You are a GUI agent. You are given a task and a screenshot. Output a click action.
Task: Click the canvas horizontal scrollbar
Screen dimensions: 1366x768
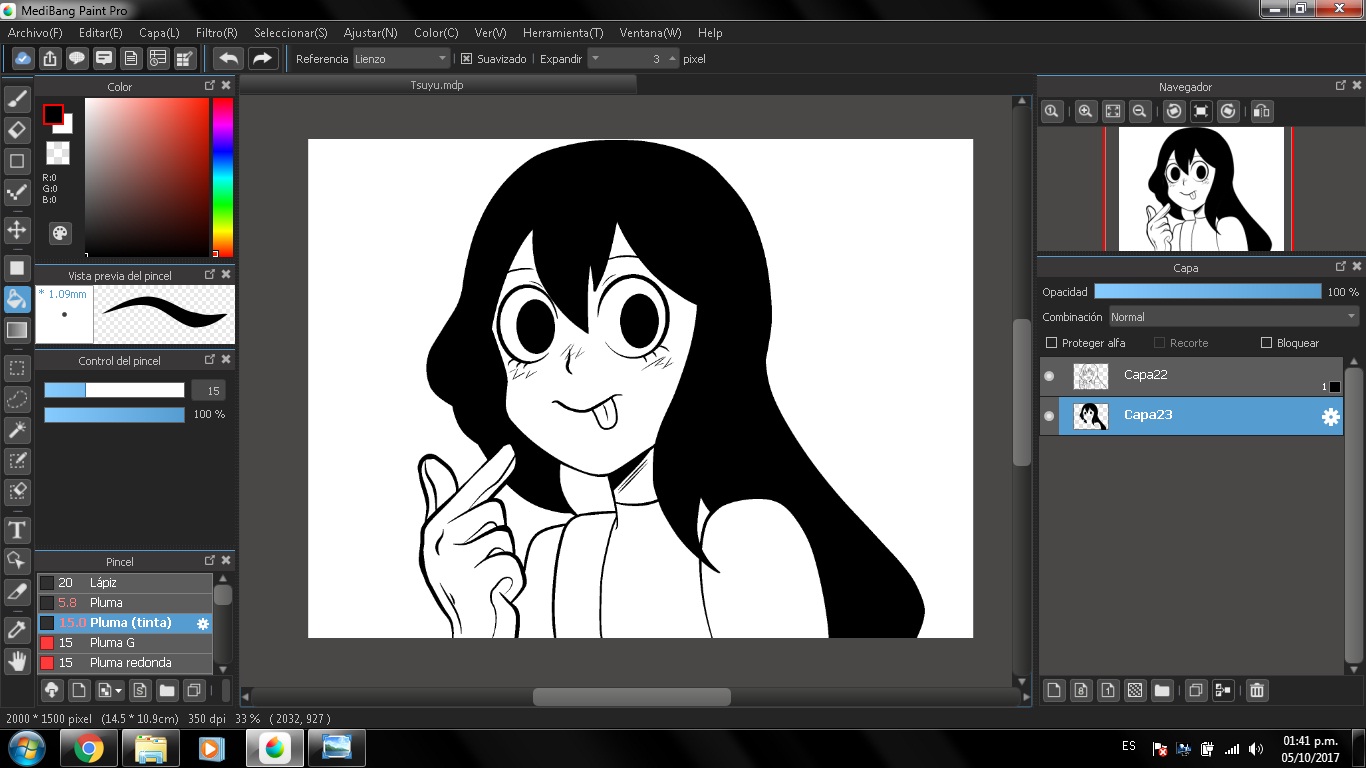[631, 697]
